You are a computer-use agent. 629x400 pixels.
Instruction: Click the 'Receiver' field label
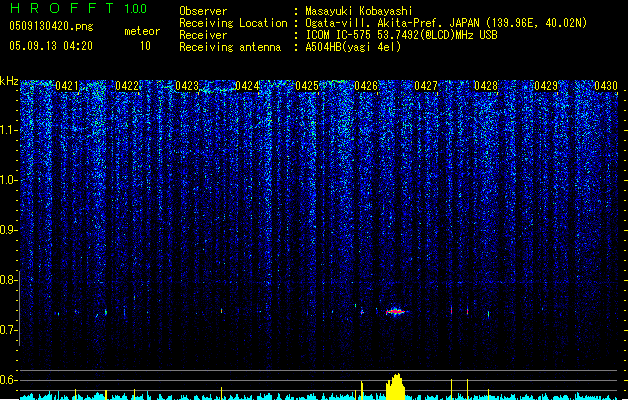[x=203, y=35]
